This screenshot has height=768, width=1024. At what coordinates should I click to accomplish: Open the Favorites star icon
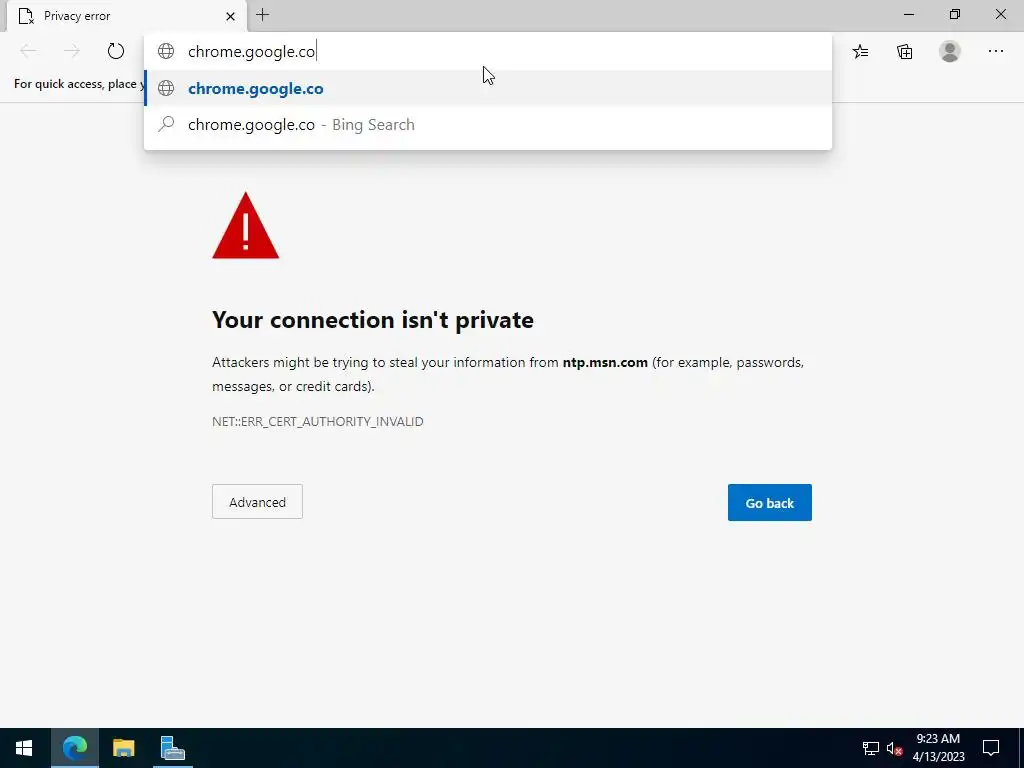pos(861,51)
